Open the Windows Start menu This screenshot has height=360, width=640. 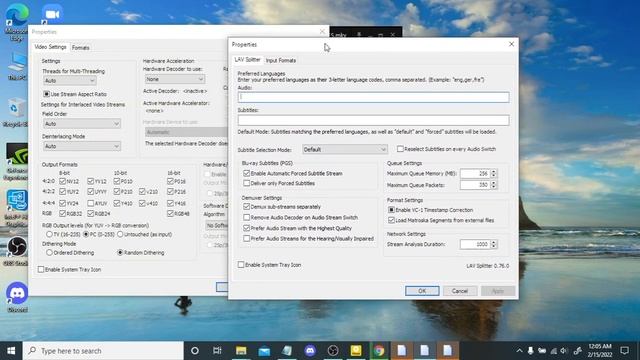[x=11, y=351]
